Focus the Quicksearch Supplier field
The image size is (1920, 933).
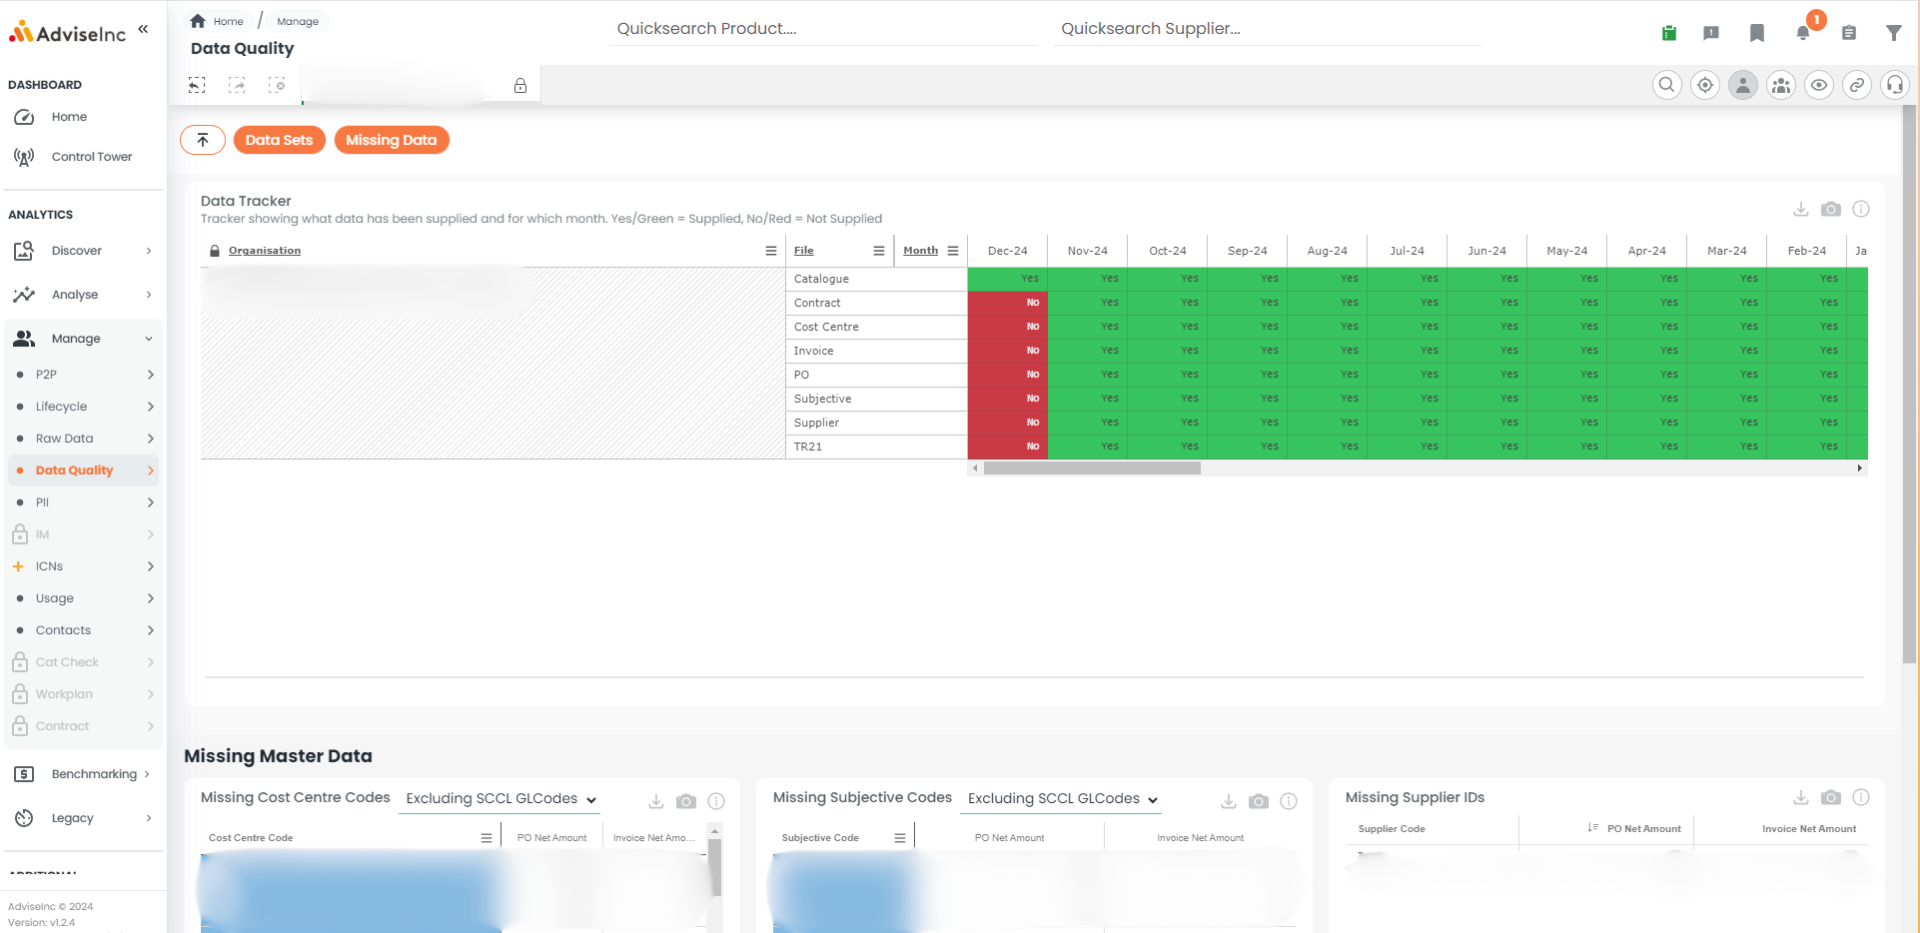pos(1267,29)
